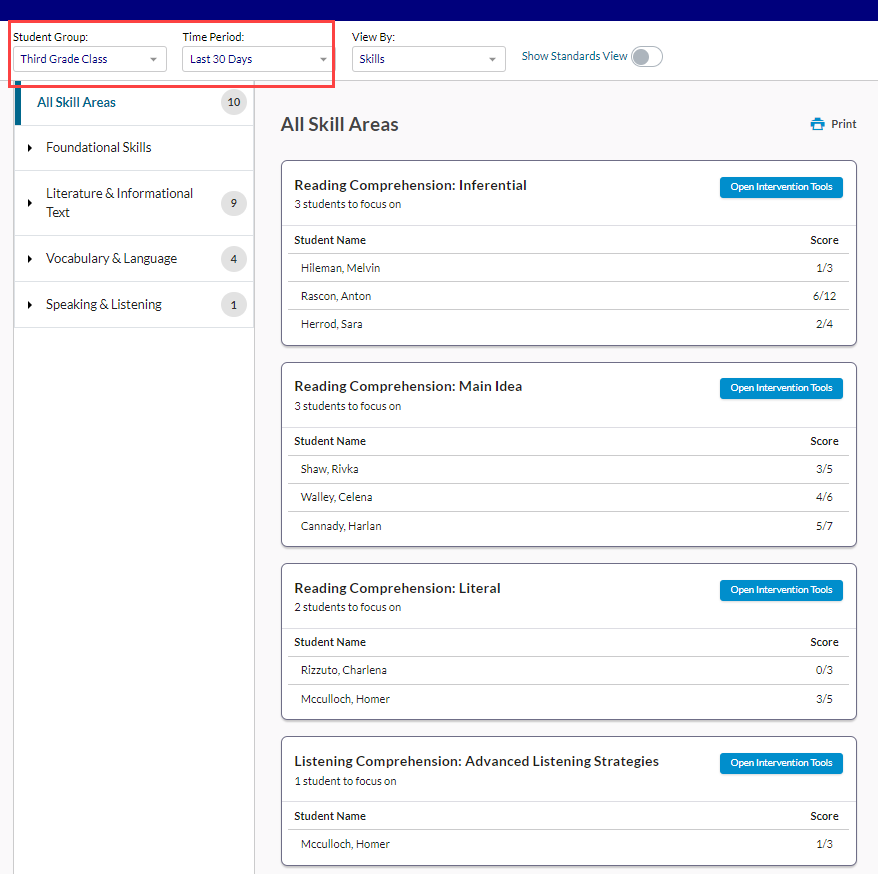Open Intervention Tools for Inferential comprehension

(781, 187)
